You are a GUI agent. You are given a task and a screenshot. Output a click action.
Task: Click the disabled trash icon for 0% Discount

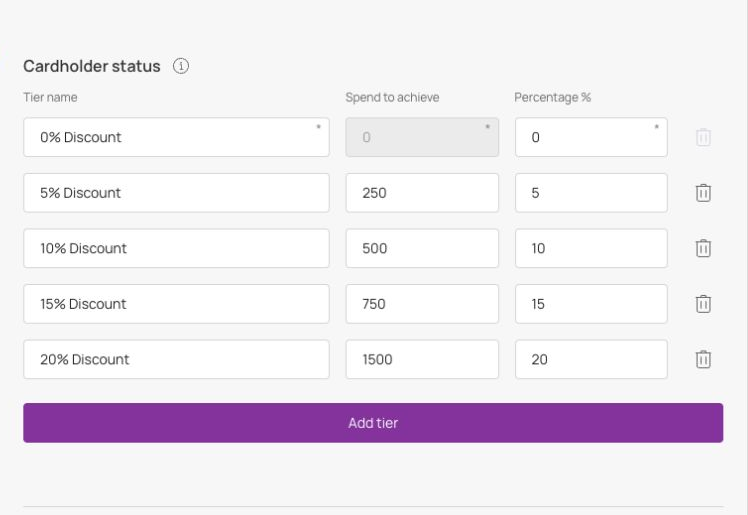pyautogui.click(x=703, y=137)
